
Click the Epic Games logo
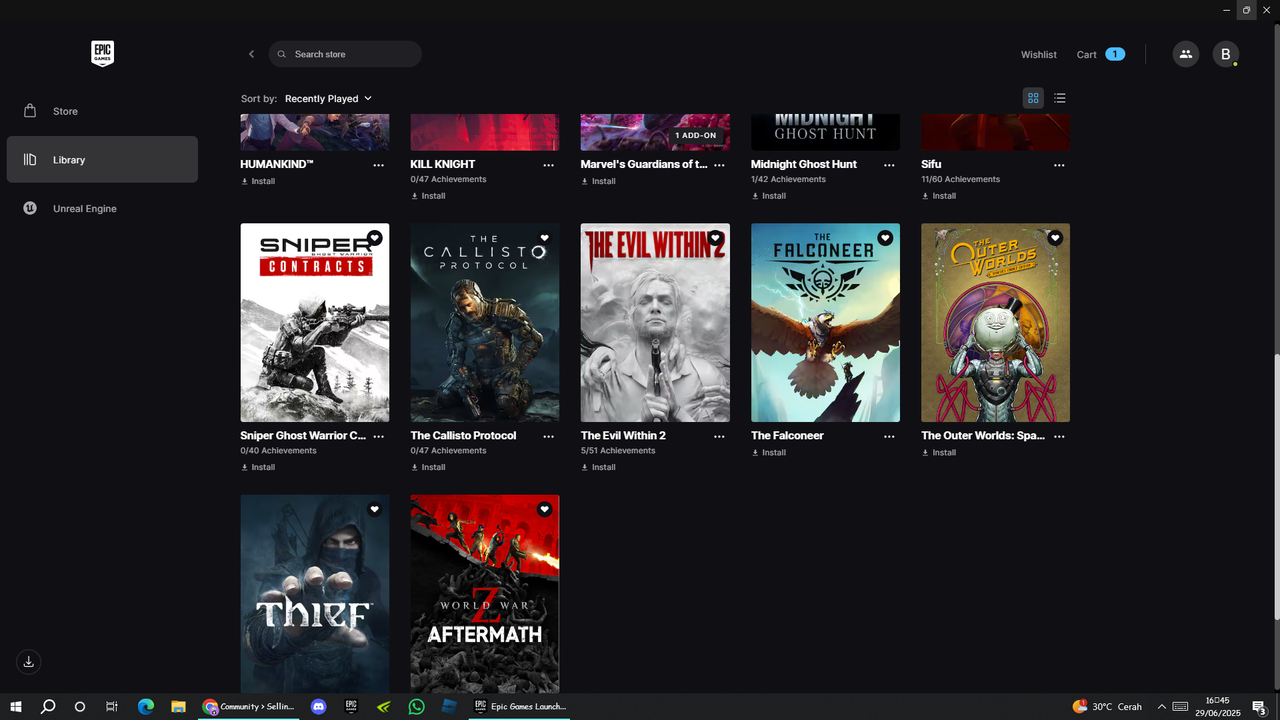pos(102,54)
